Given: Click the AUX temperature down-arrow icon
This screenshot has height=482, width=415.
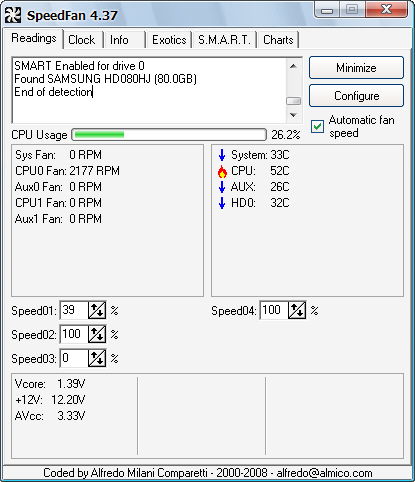Looking at the screenshot, I should point(222,187).
